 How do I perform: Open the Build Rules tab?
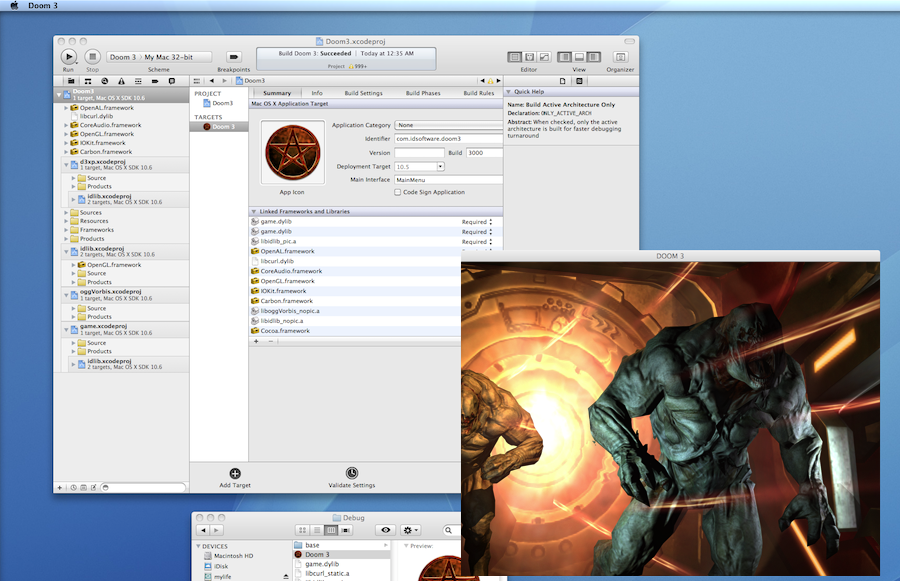point(479,93)
